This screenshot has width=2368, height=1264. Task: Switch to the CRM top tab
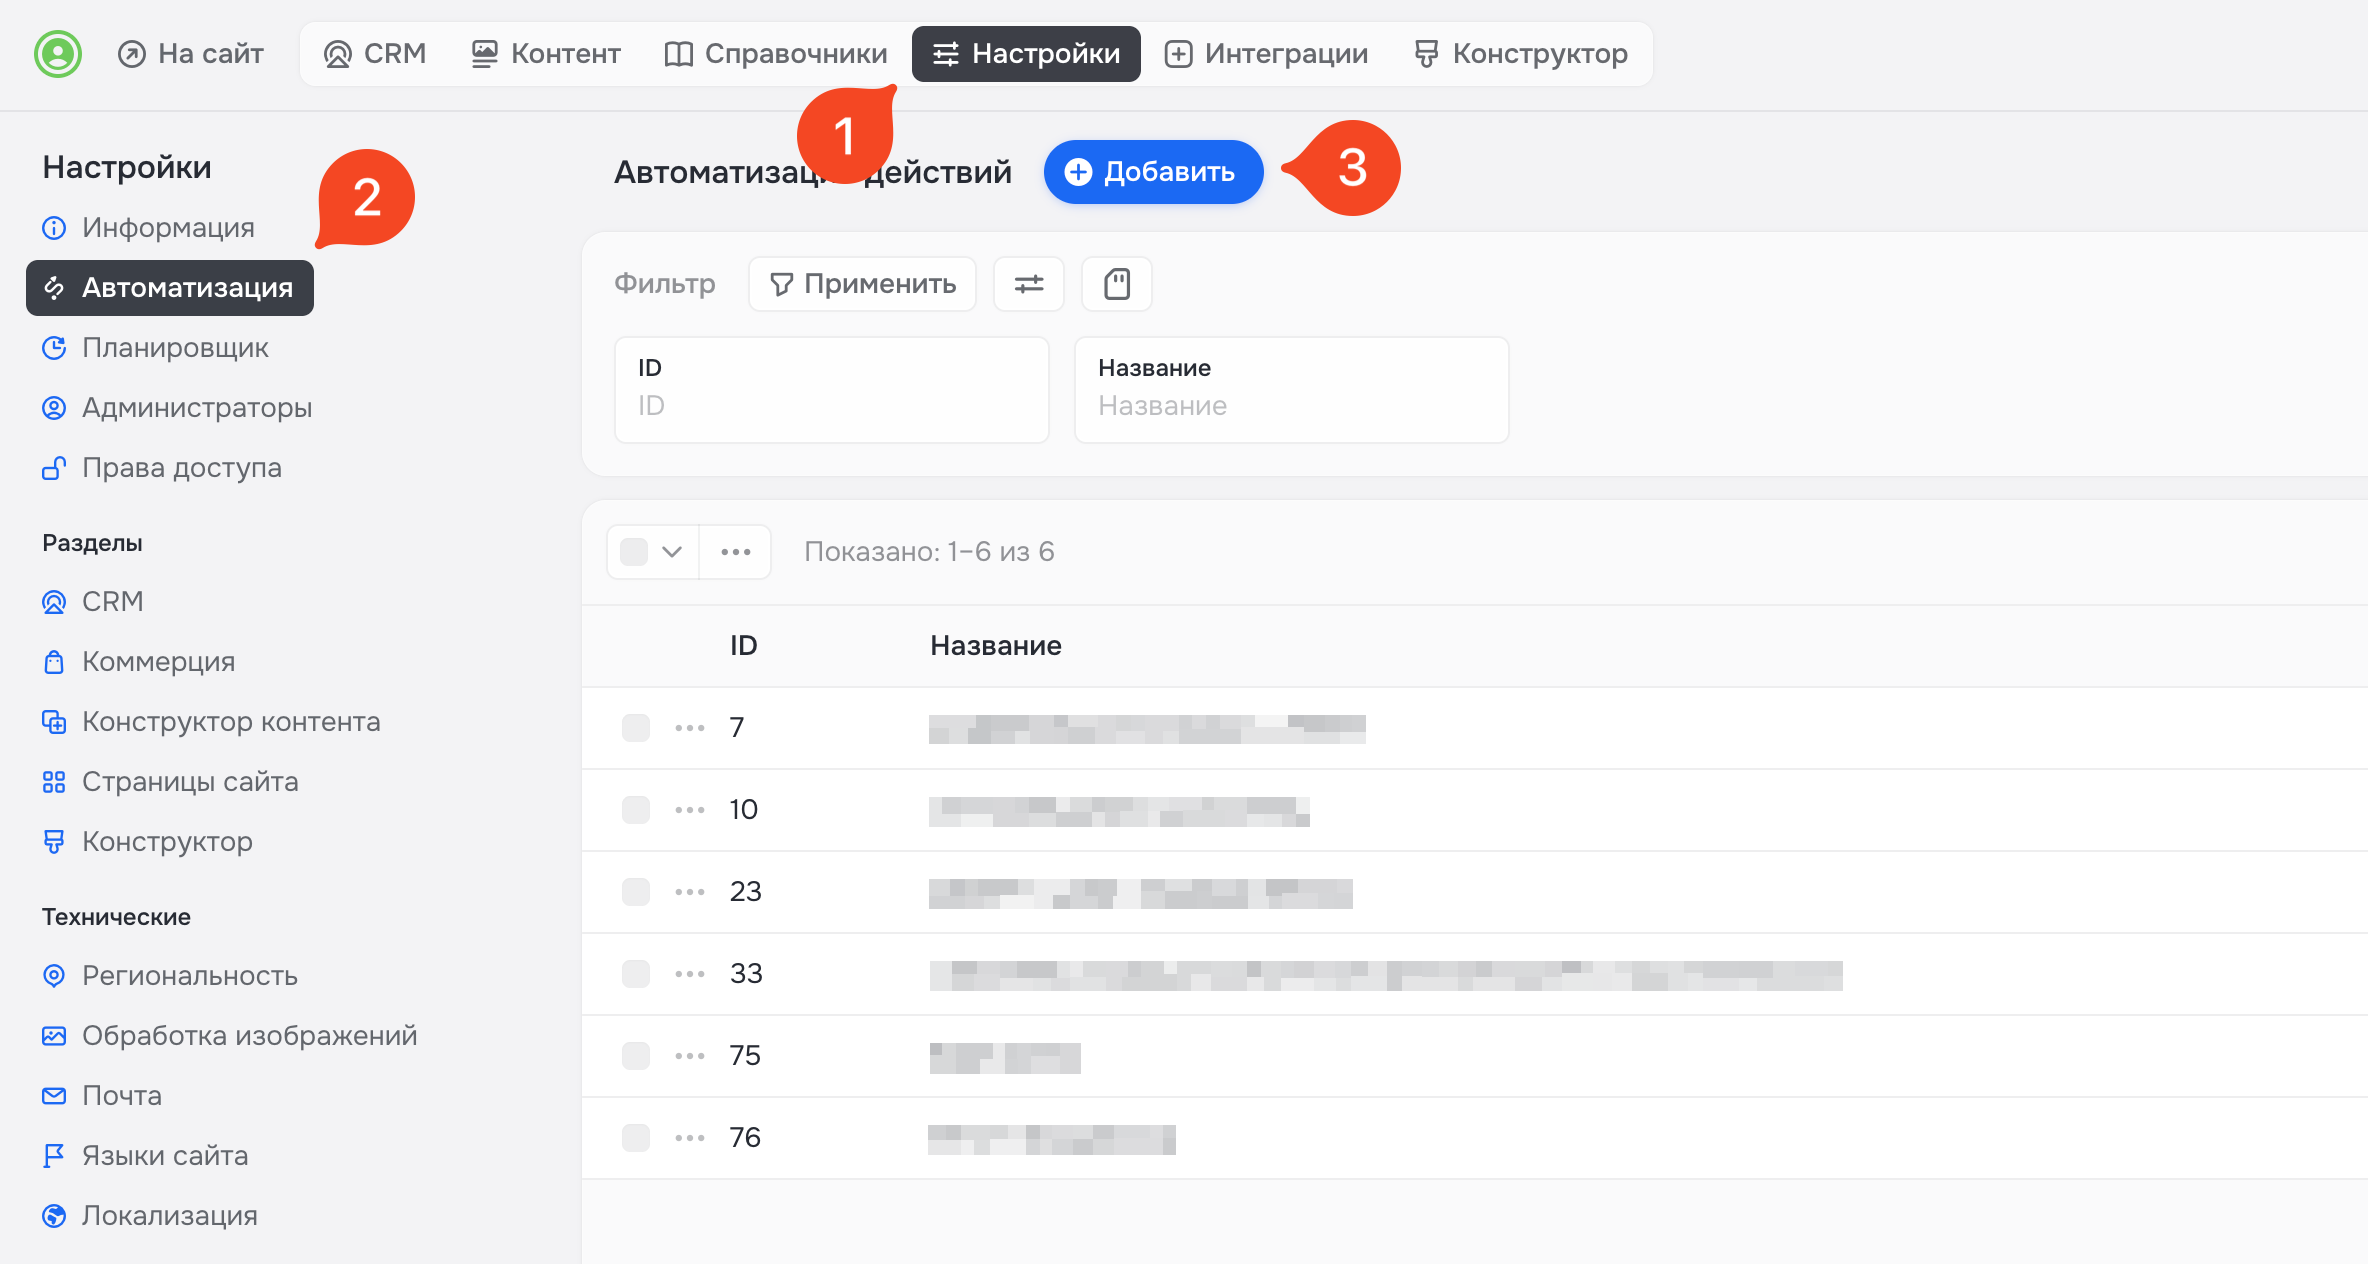[x=375, y=54]
